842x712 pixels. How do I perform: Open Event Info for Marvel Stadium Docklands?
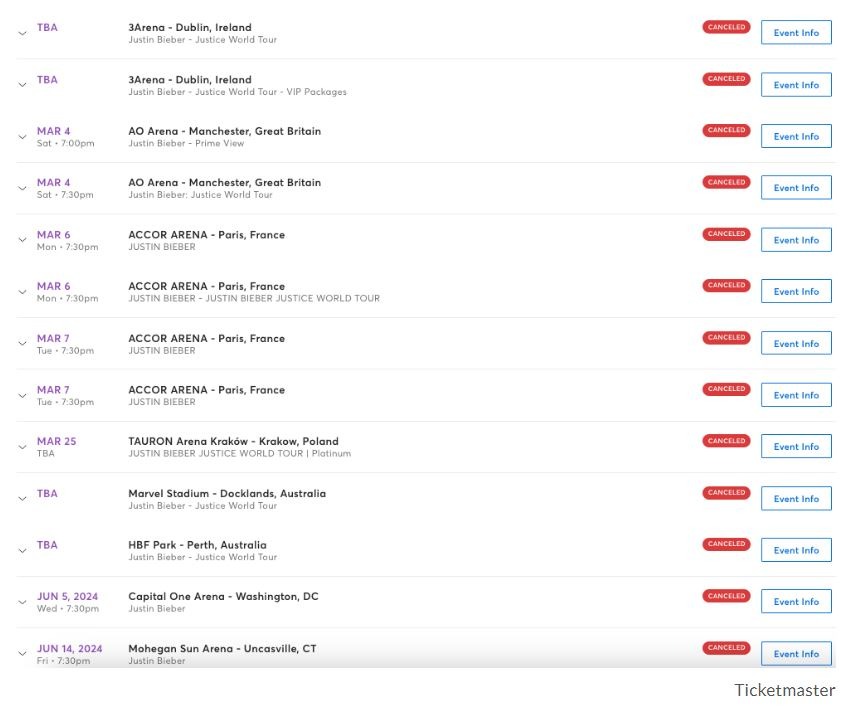point(795,499)
